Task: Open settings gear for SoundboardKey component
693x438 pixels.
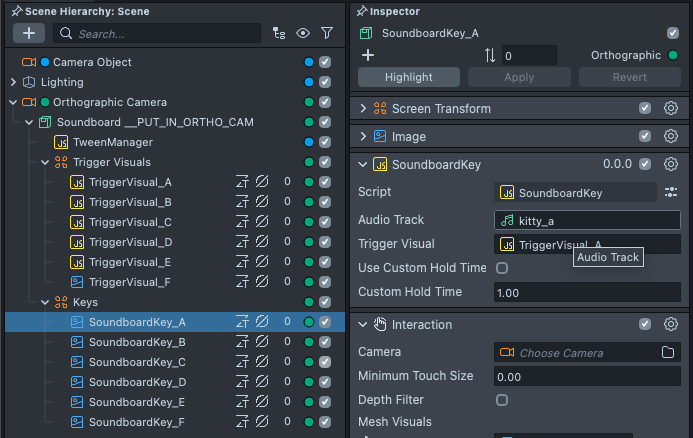Action: pyautogui.click(x=671, y=164)
